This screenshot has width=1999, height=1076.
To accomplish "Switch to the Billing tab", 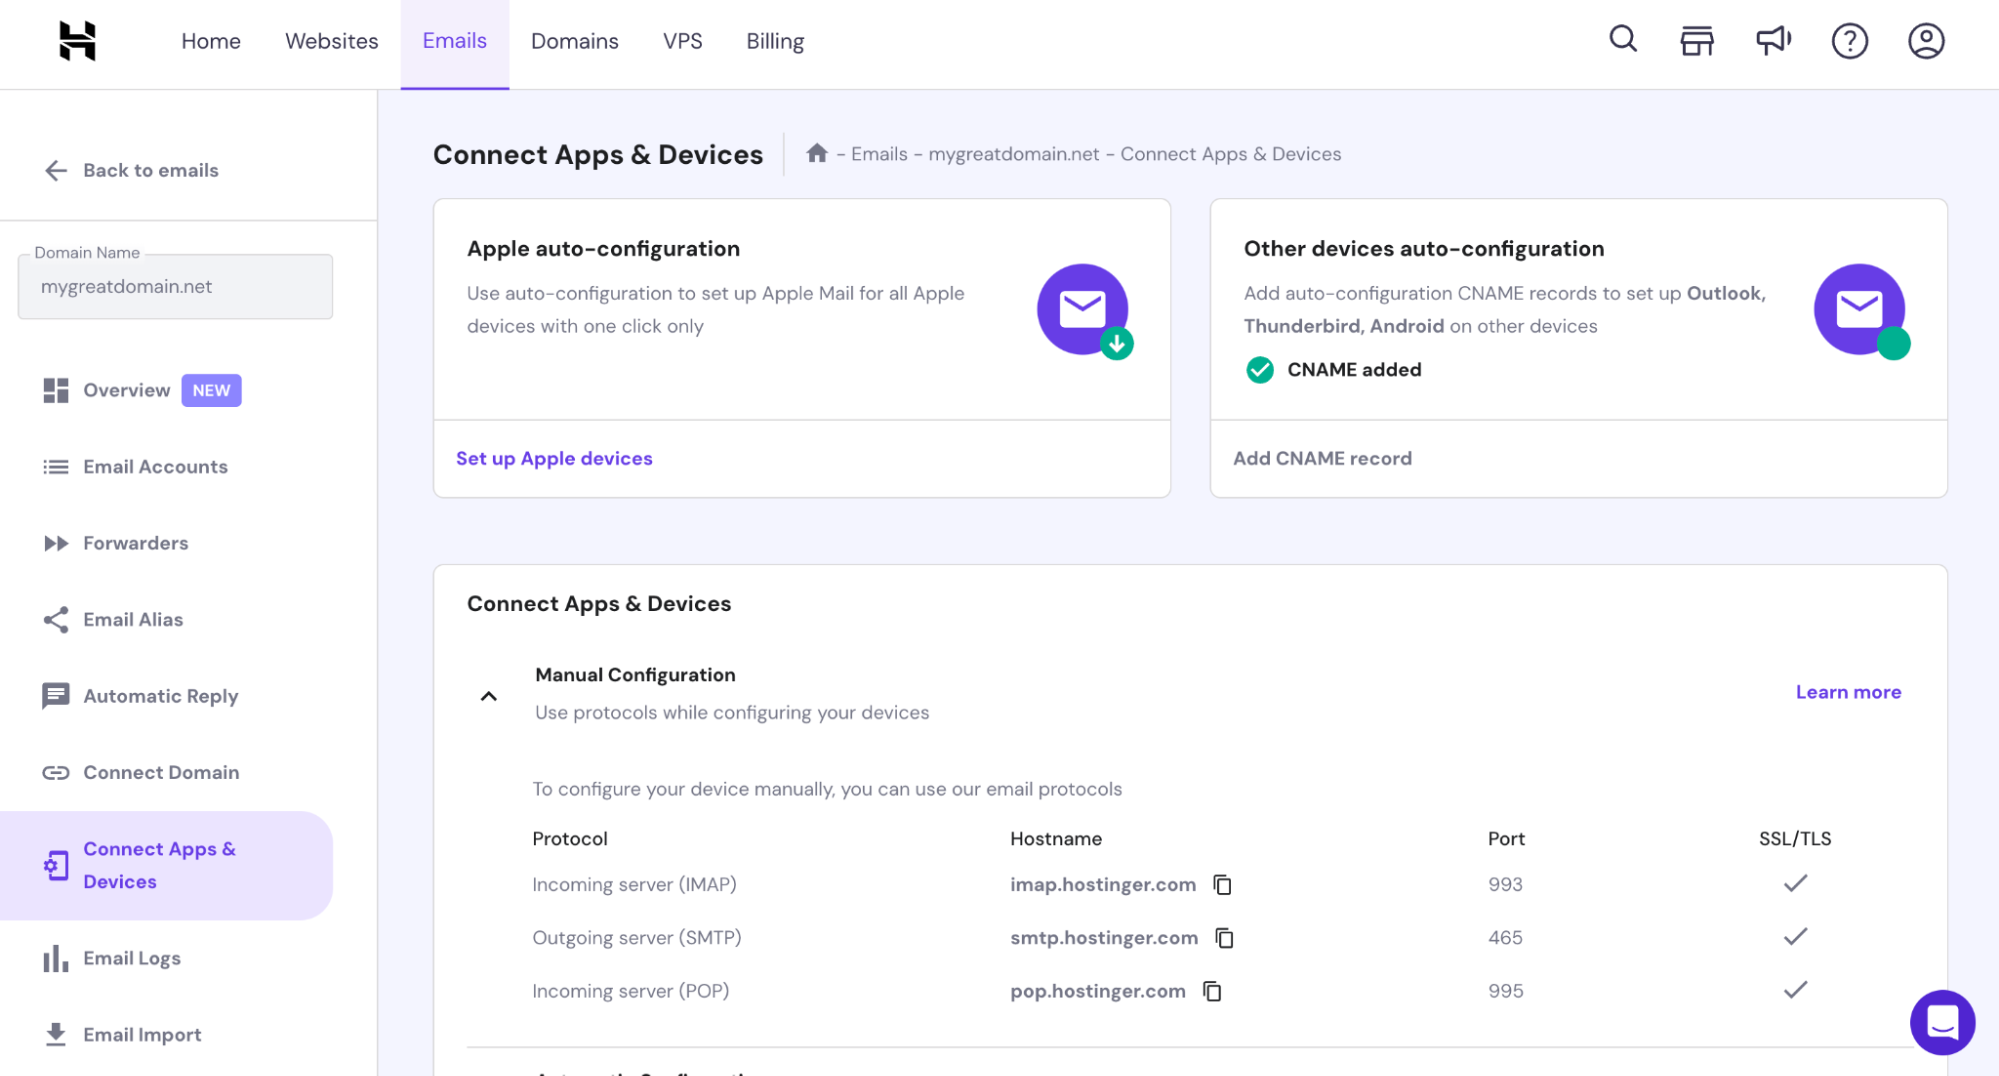I will pyautogui.click(x=774, y=41).
